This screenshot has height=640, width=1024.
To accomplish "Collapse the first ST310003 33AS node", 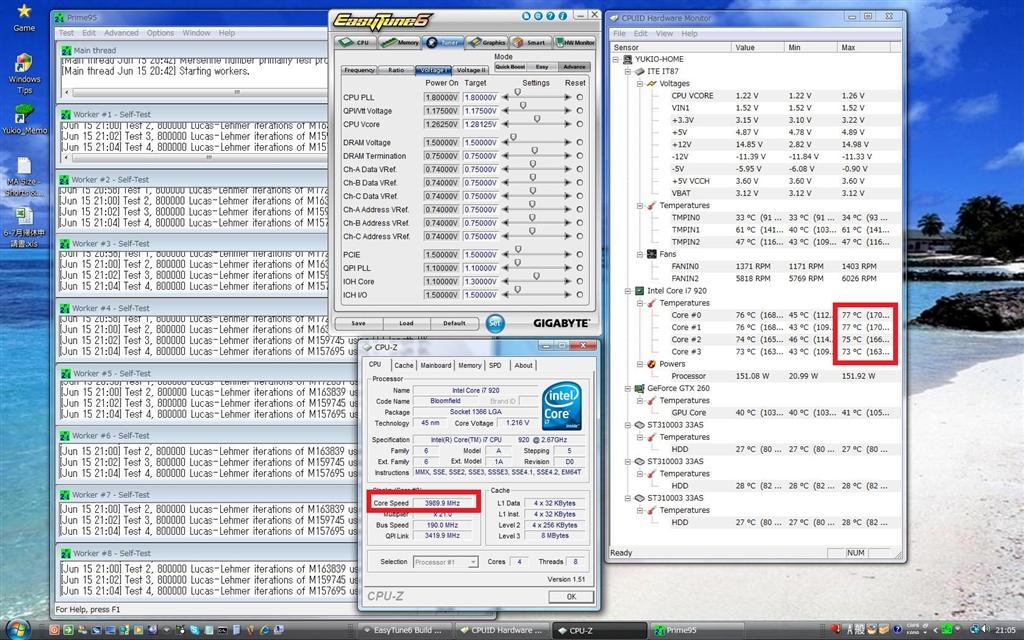I will click(x=628, y=424).
